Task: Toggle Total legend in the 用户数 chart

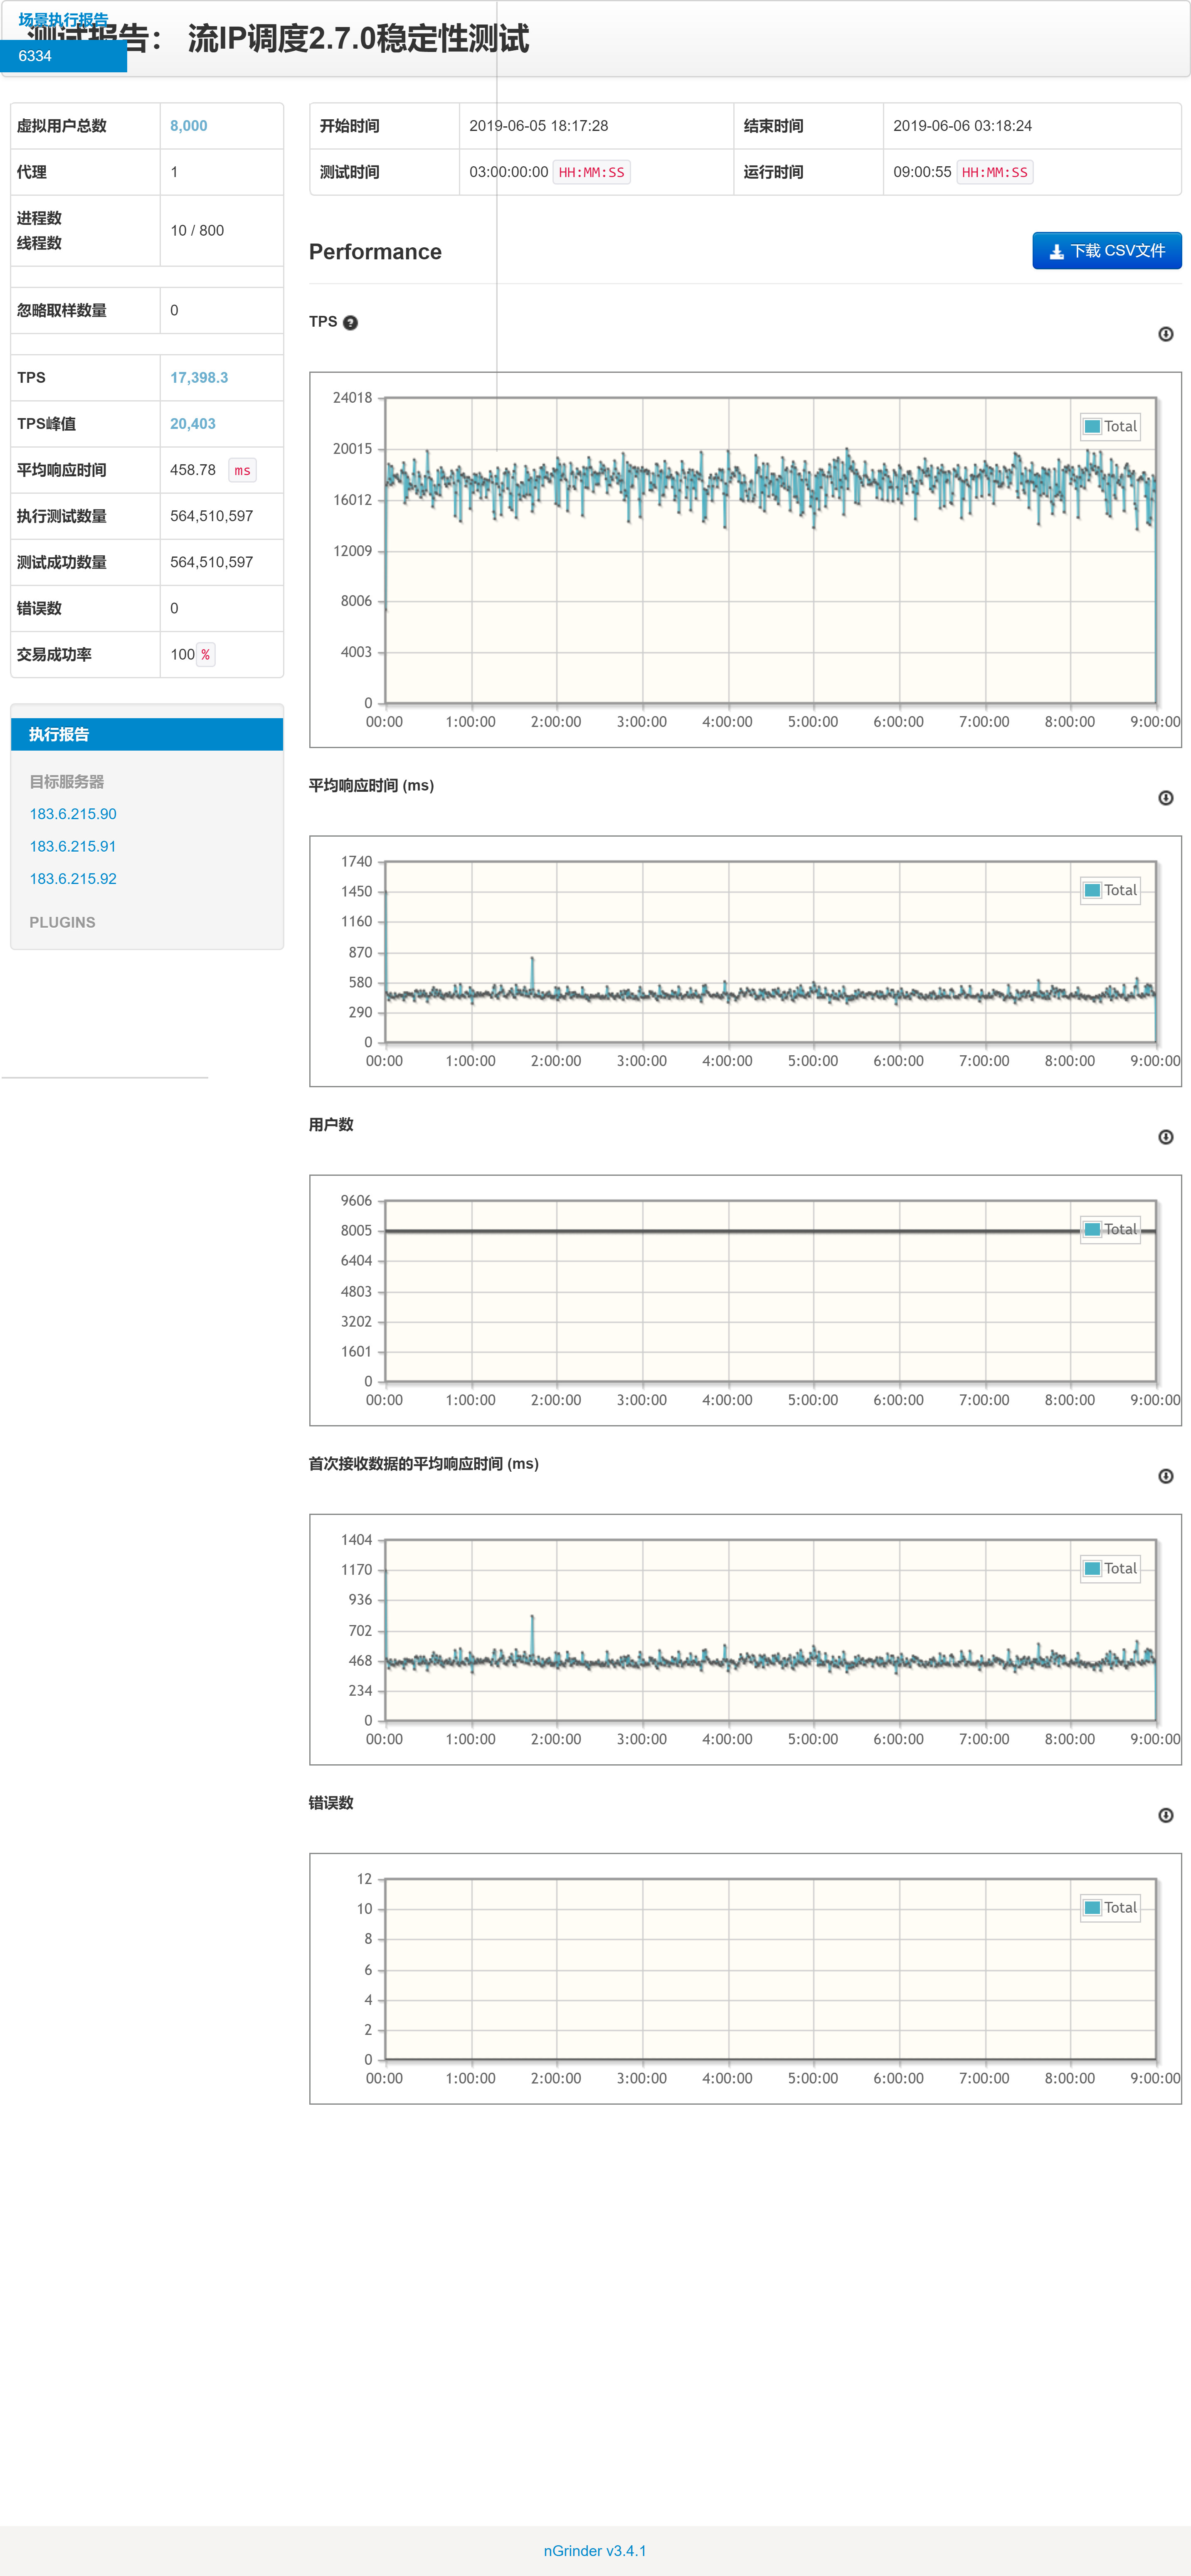Action: click(x=1092, y=1229)
